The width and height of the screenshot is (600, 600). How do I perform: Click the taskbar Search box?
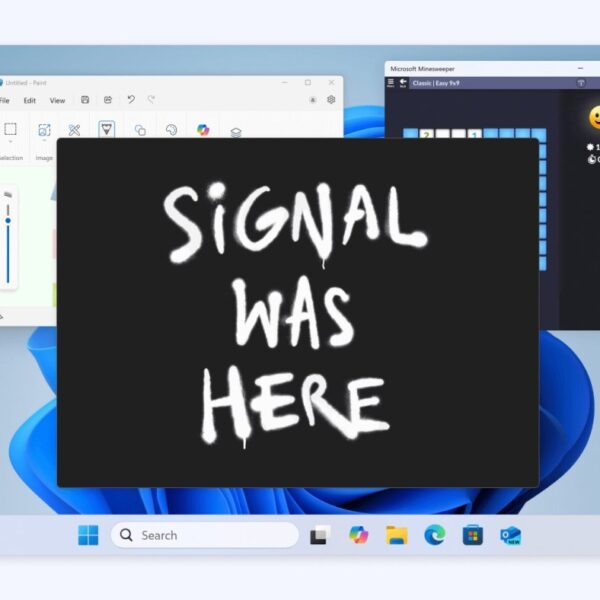pyautogui.click(x=205, y=535)
